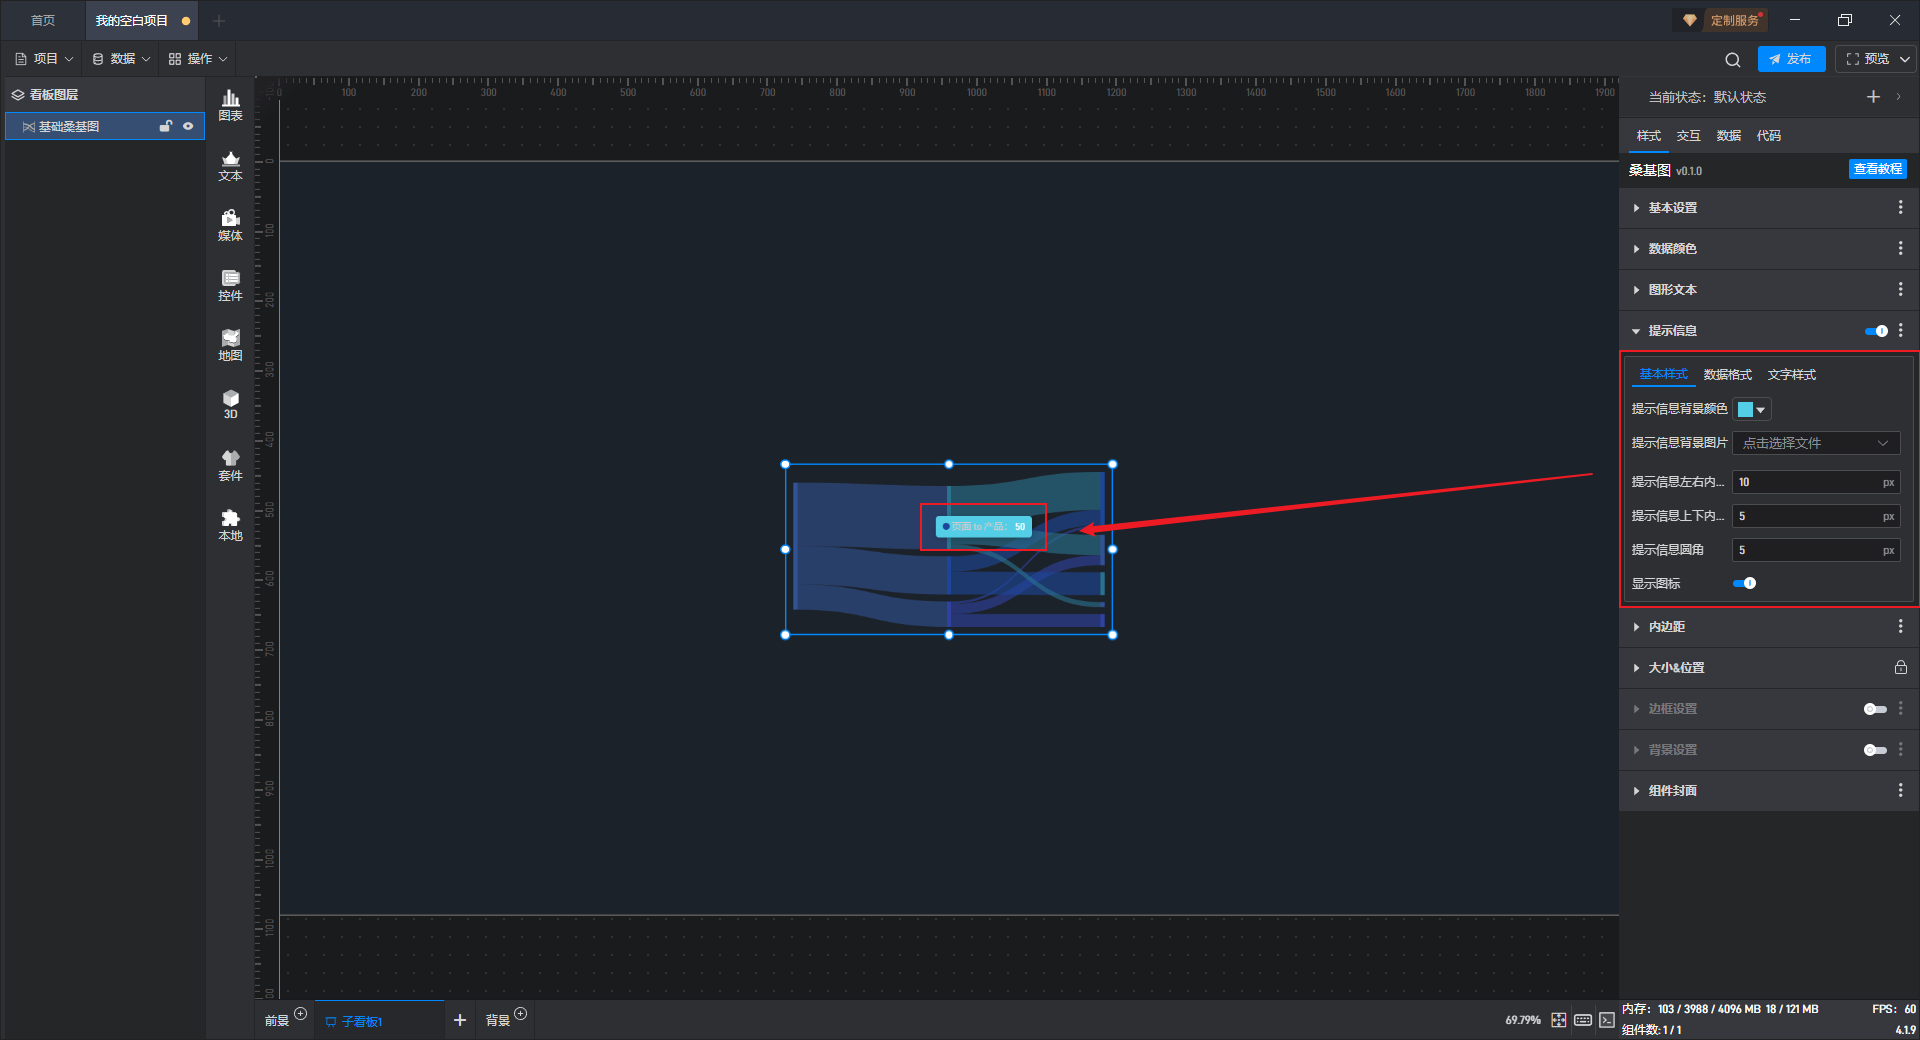Click the search magnifier icon

pyautogui.click(x=1733, y=60)
